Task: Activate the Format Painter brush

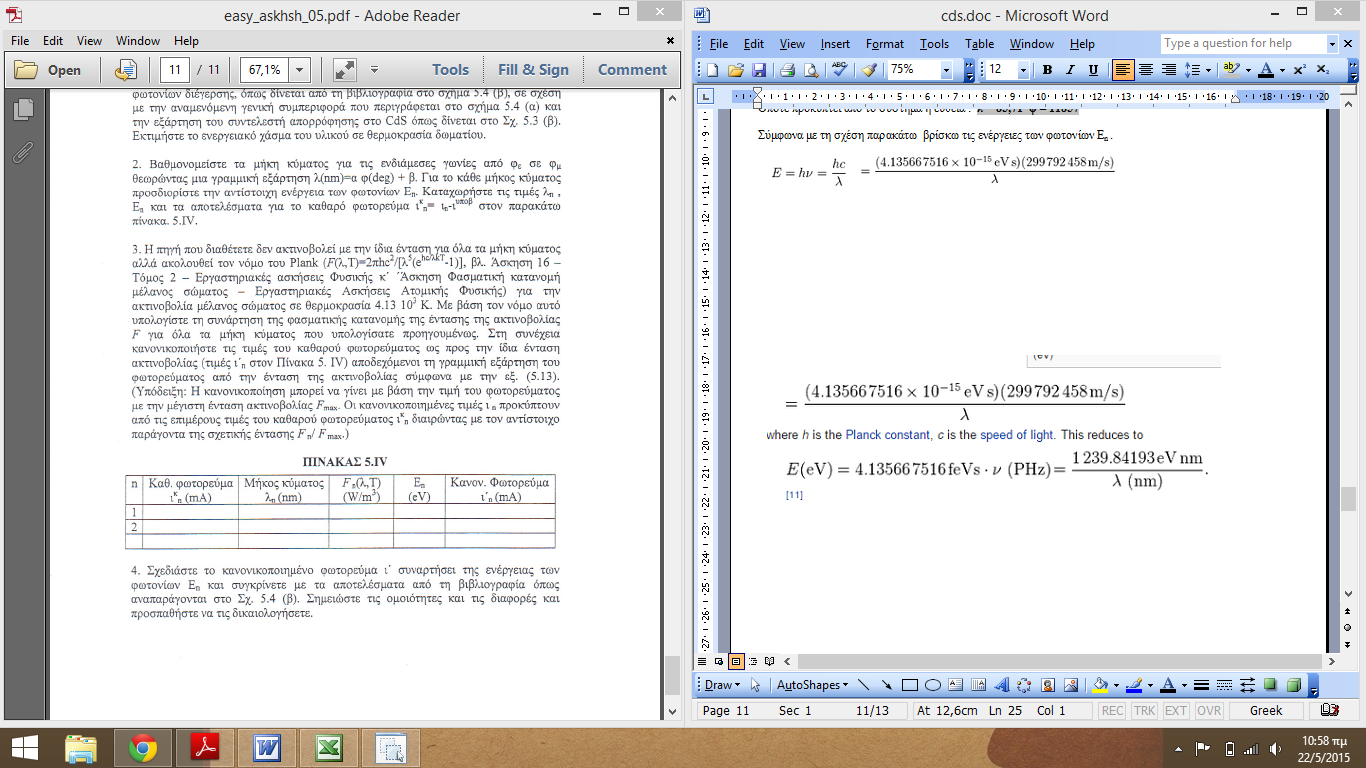Action: point(870,70)
